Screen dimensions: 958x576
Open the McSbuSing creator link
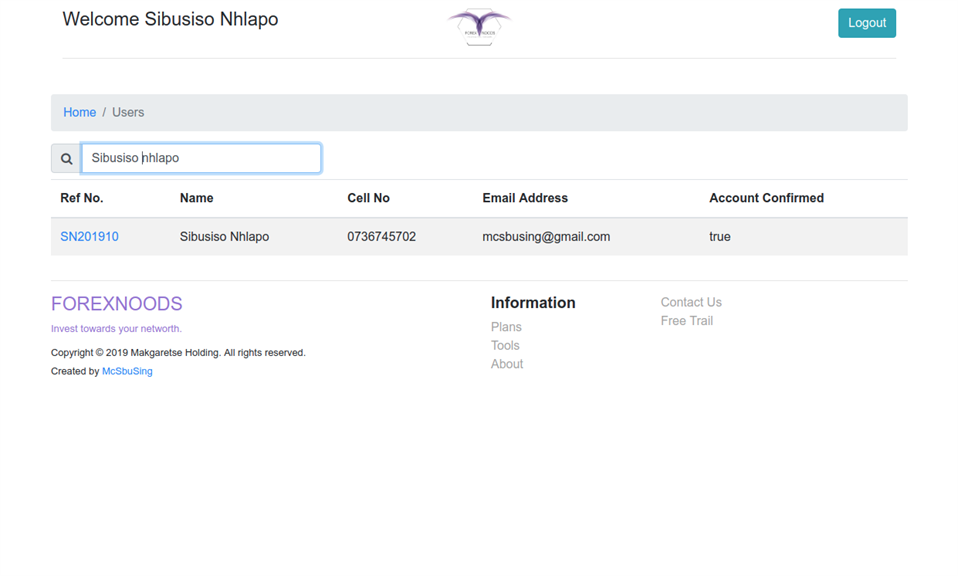(x=127, y=371)
